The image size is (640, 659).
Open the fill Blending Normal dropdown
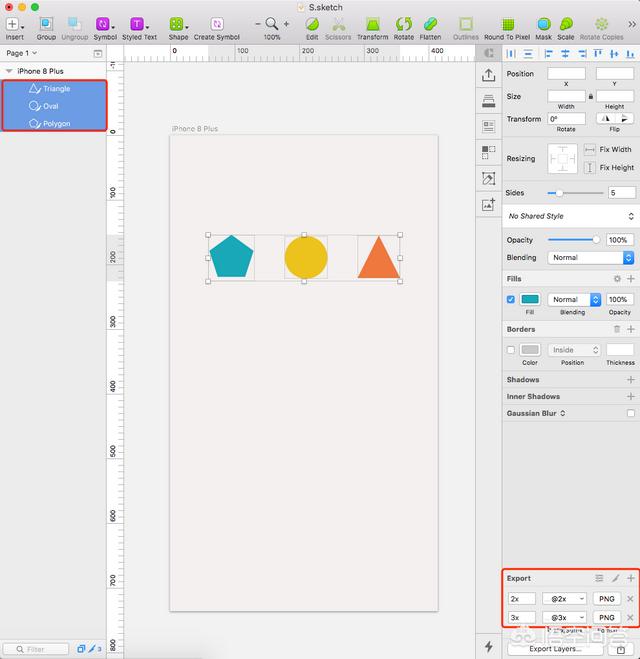[574, 299]
